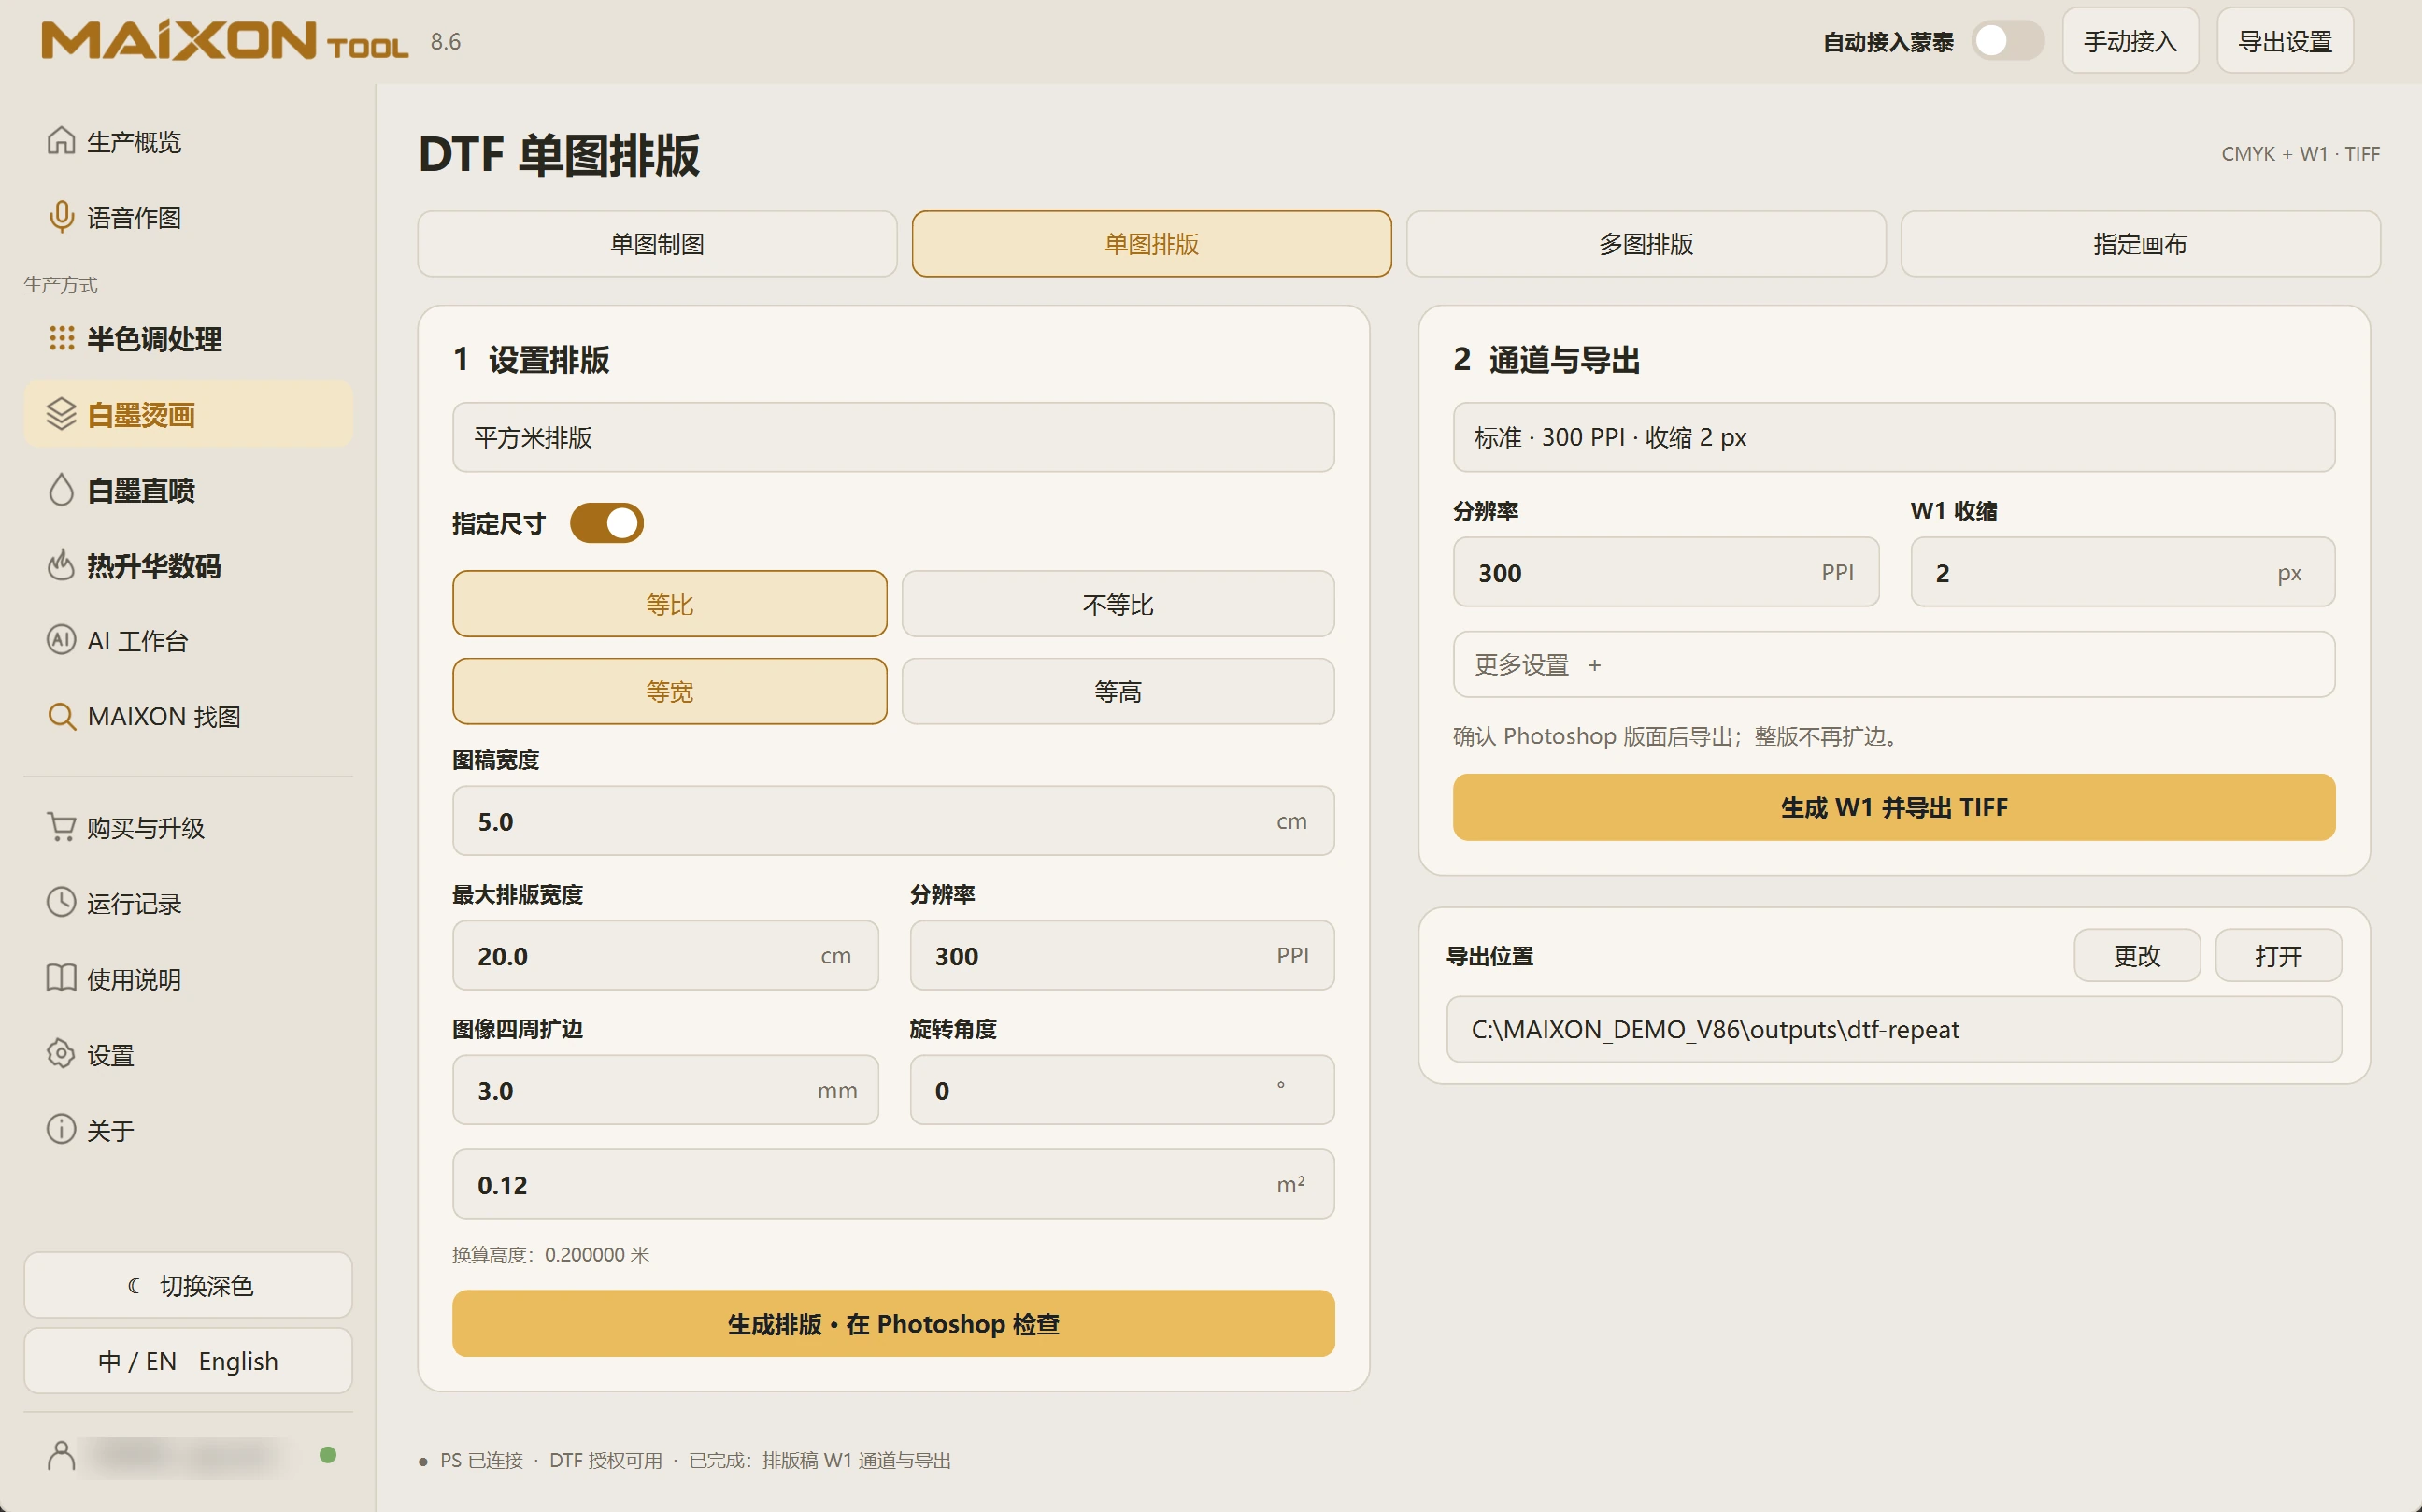Toggle the 自动接入蒙泰 switch
2422x1512 pixels.
(x=2007, y=41)
